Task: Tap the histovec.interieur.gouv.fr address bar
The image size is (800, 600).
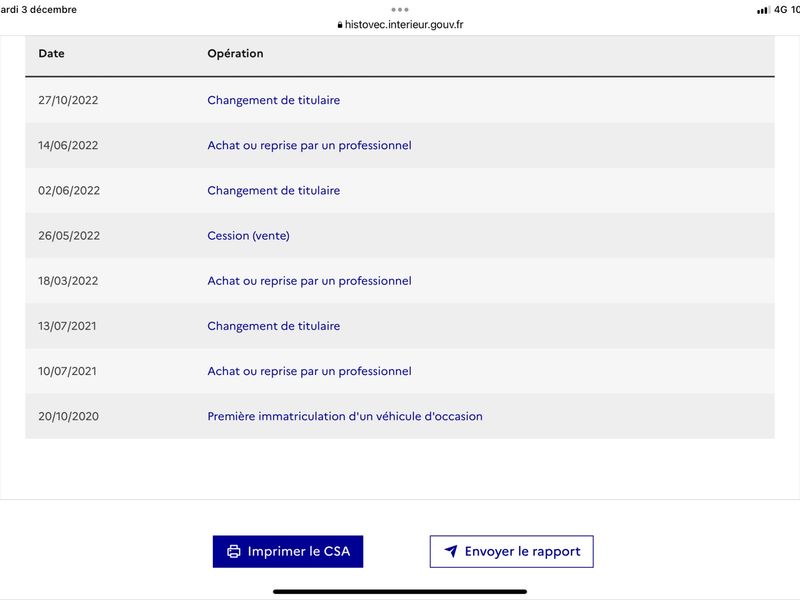Action: coord(401,24)
